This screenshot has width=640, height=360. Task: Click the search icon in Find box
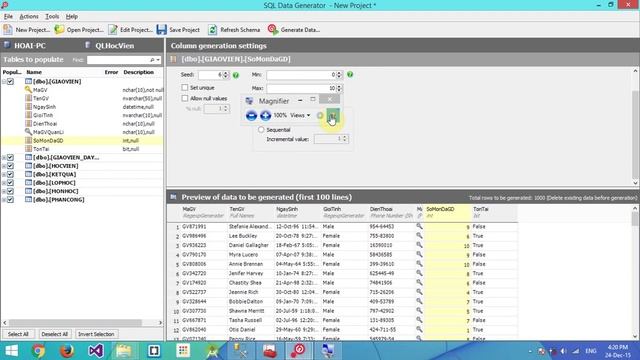(x=152, y=60)
